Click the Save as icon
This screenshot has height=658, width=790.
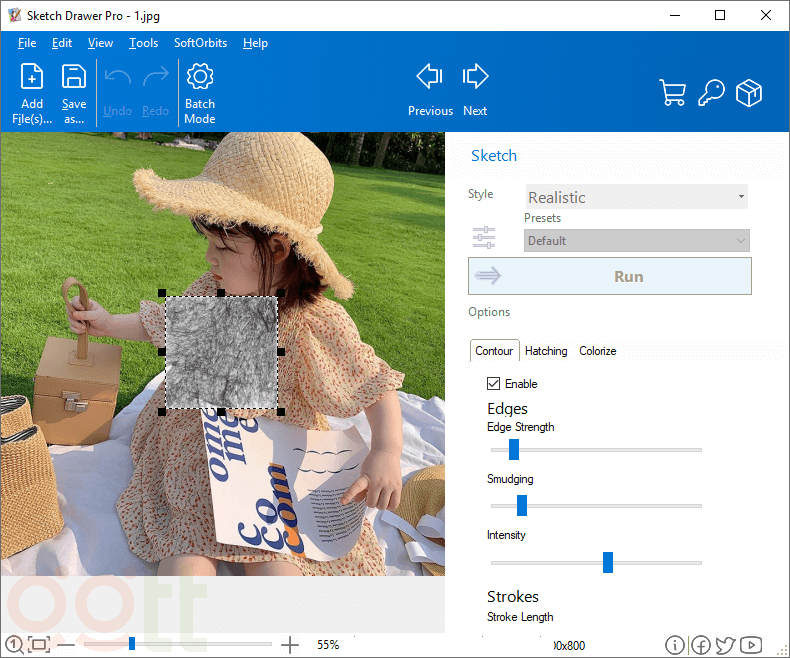point(74,78)
